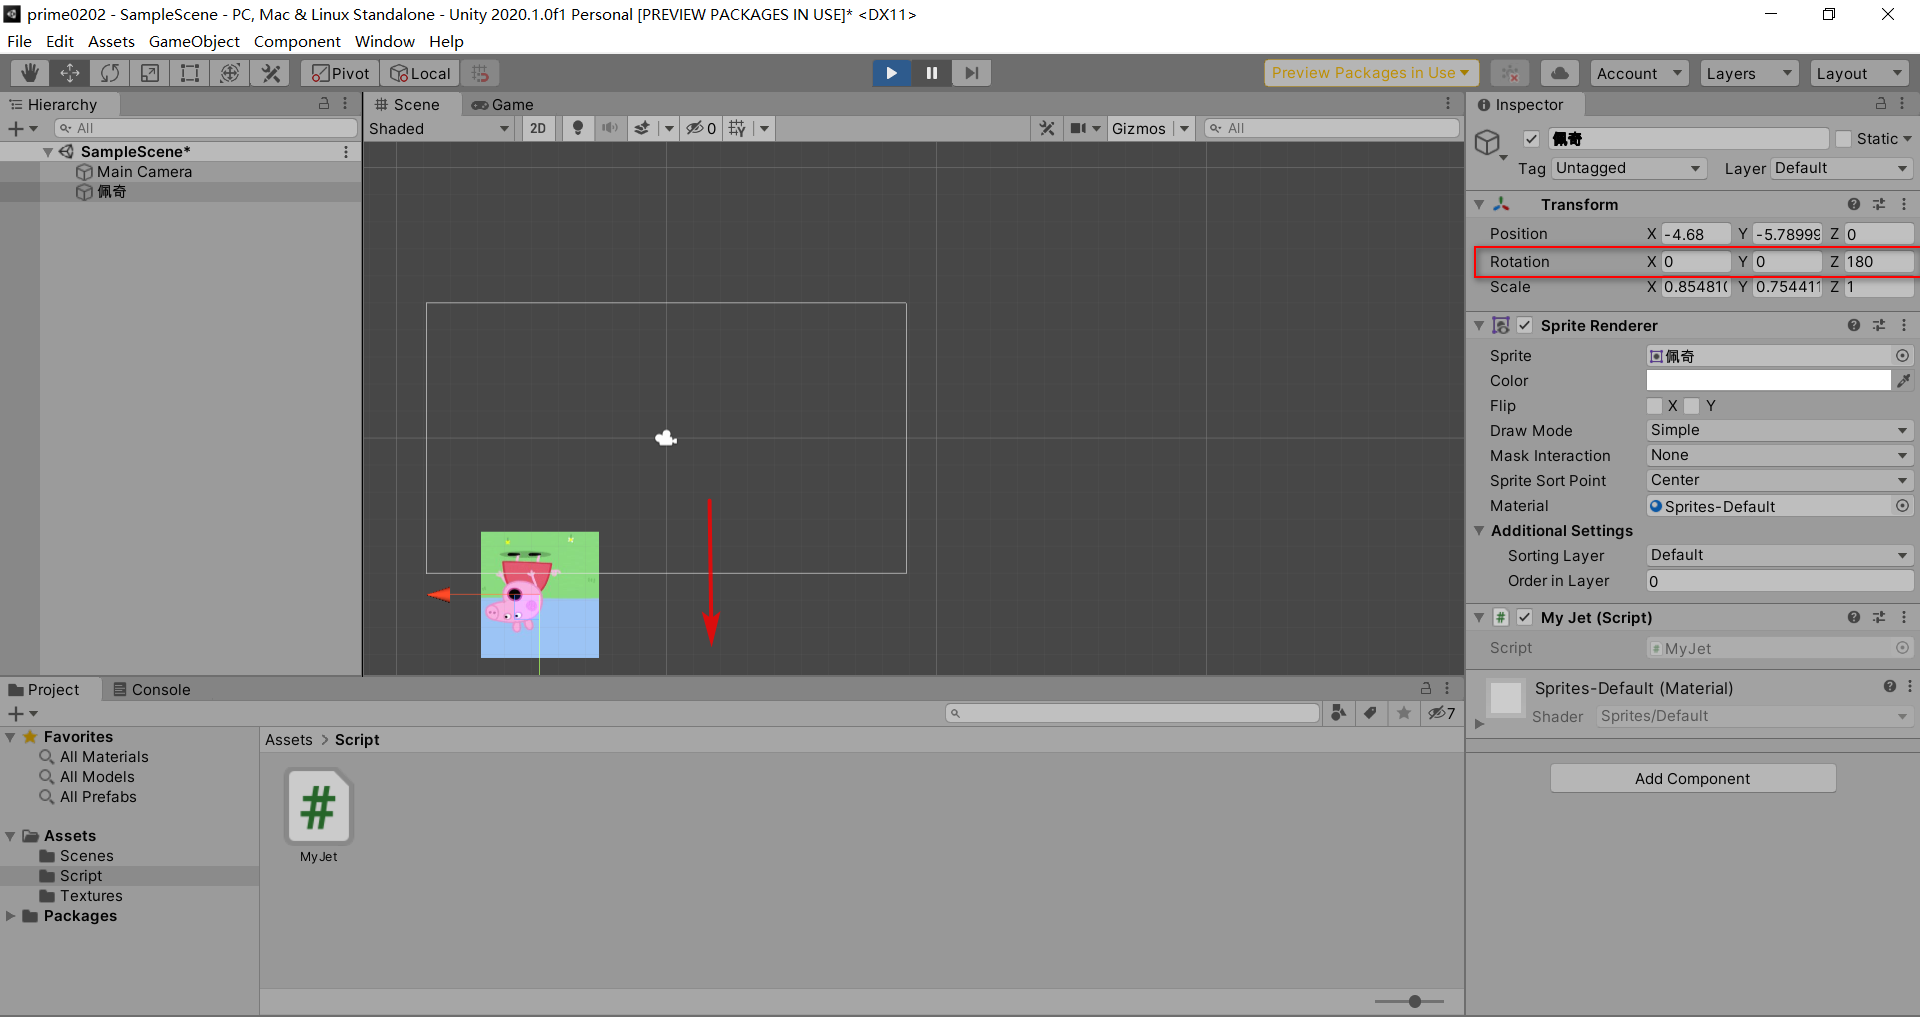
Task: Disable My Jet script checkbox
Action: (x=1524, y=617)
